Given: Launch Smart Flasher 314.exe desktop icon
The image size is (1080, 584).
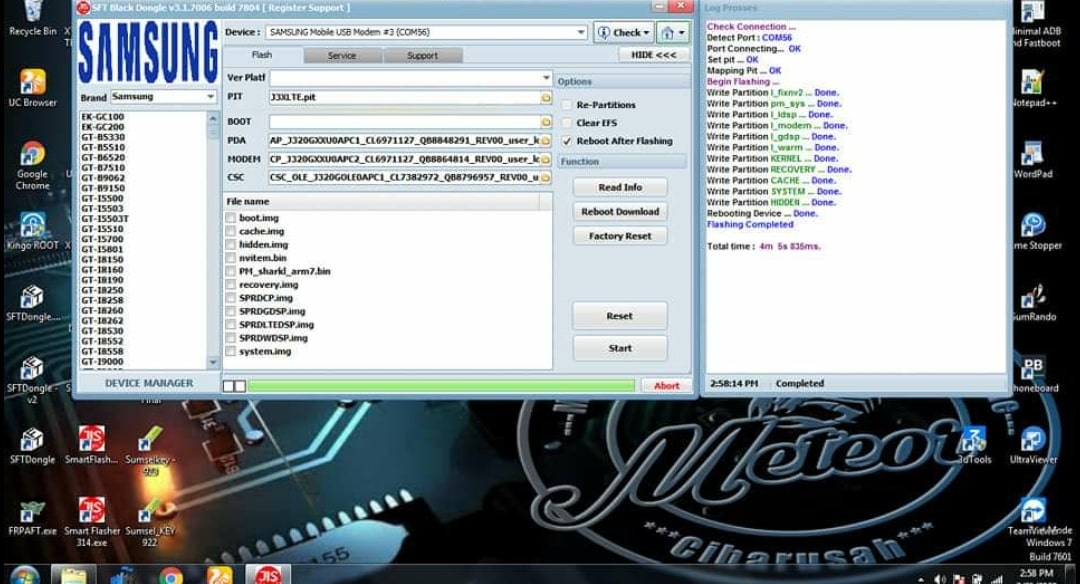Looking at the screenshot, I should tap(92, 521).
